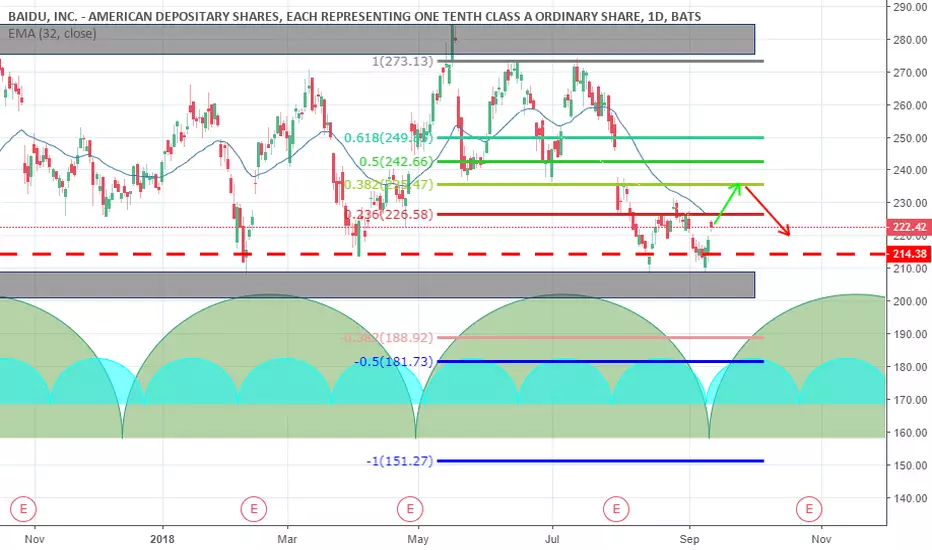
Task: Select the Fibonacci 0.382 green level label
Action: pyautogui.click(x=389, y=185)
